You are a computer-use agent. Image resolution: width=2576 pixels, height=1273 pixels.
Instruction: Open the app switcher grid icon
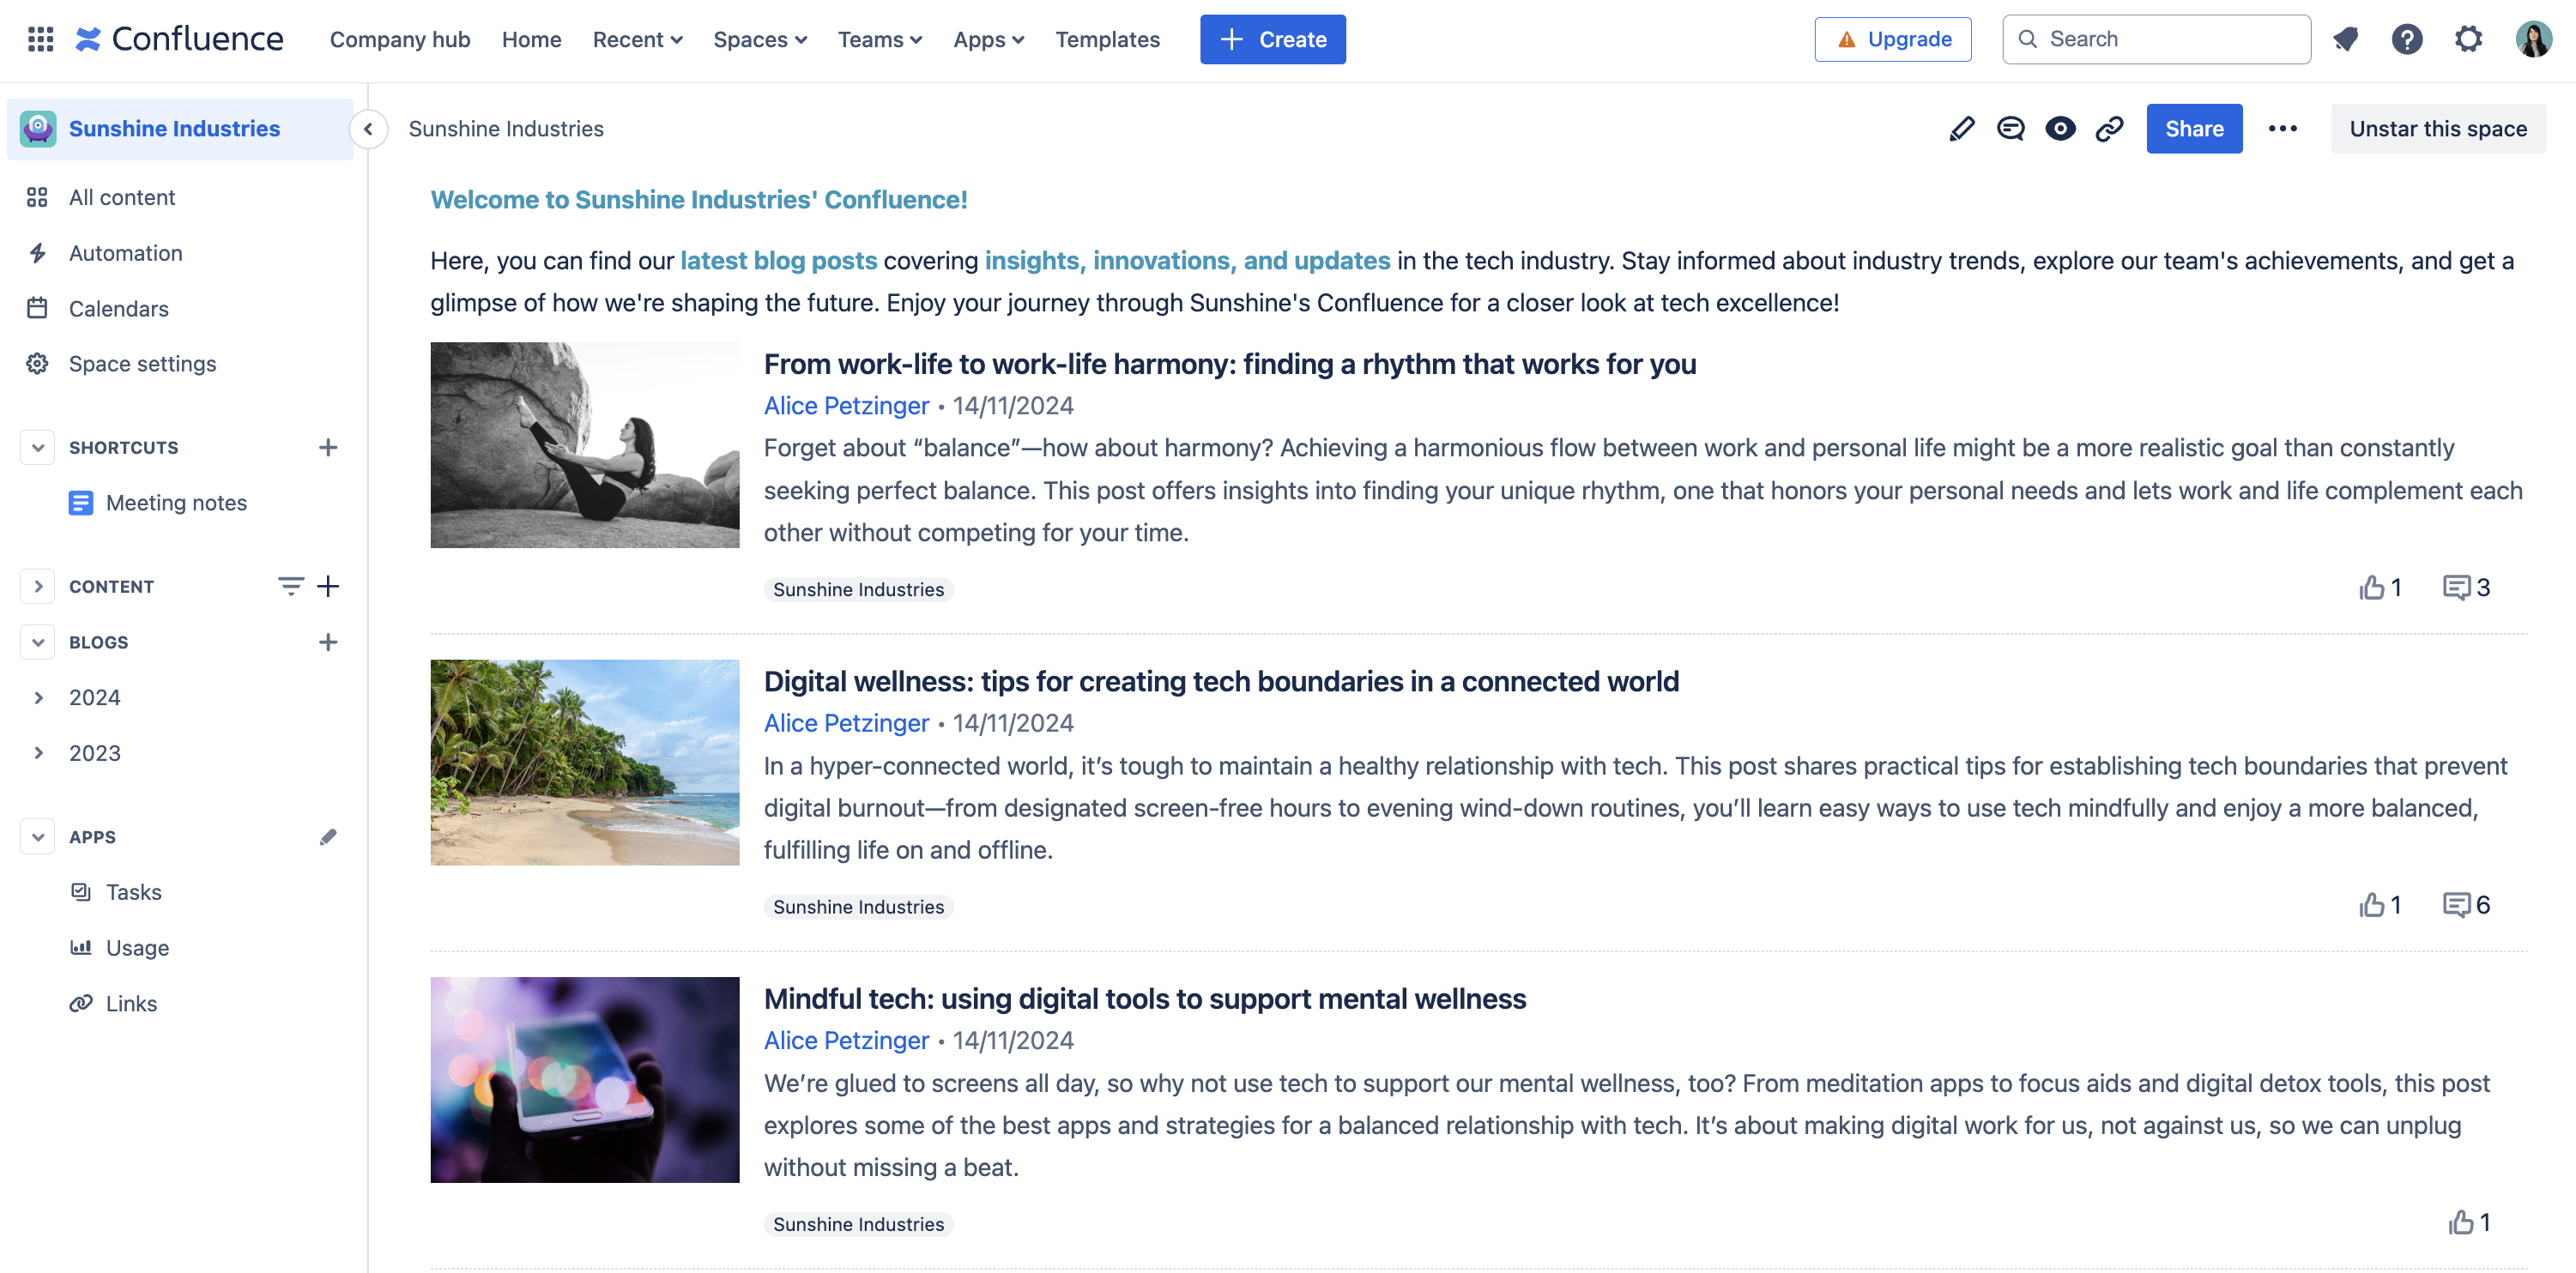[40, 39]
